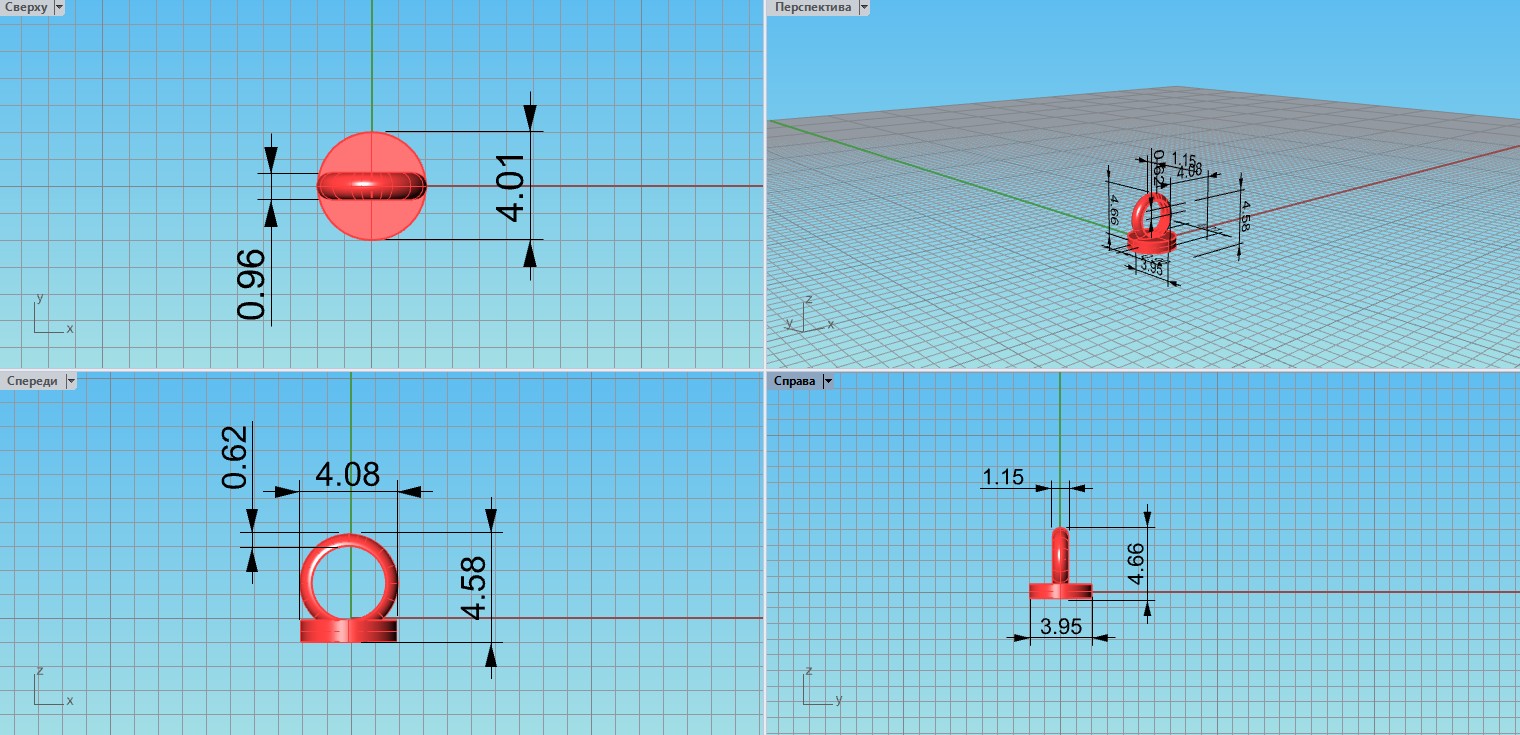
Task: Select the 0.96 dimension text
Action: pos(252,284)
